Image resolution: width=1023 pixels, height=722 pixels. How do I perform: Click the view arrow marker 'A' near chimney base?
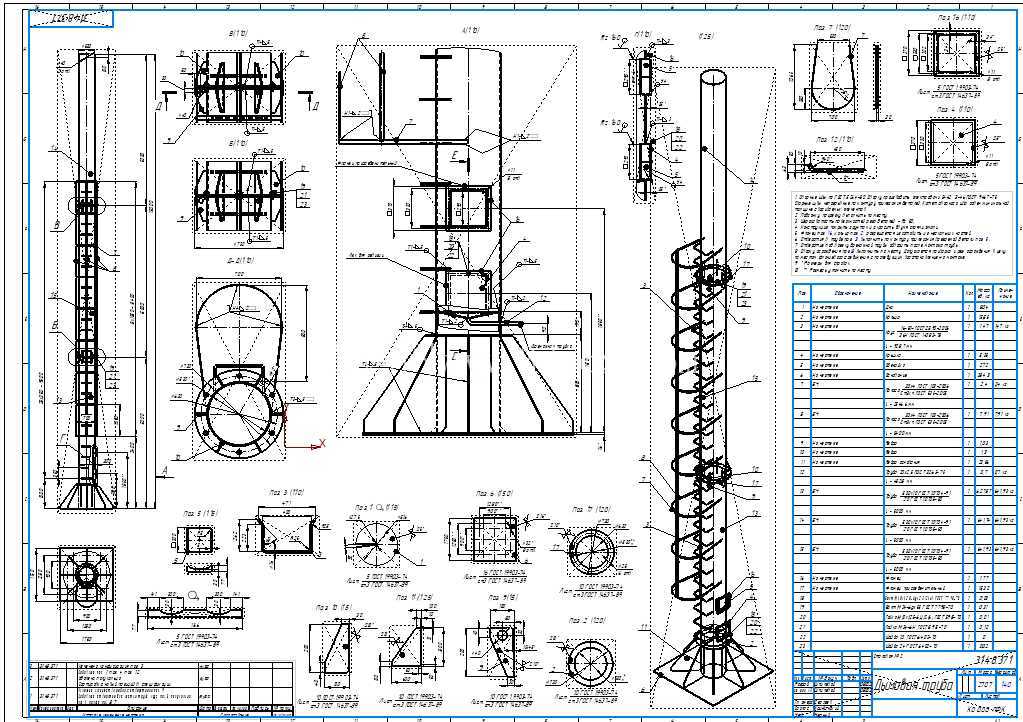[164, 472]
